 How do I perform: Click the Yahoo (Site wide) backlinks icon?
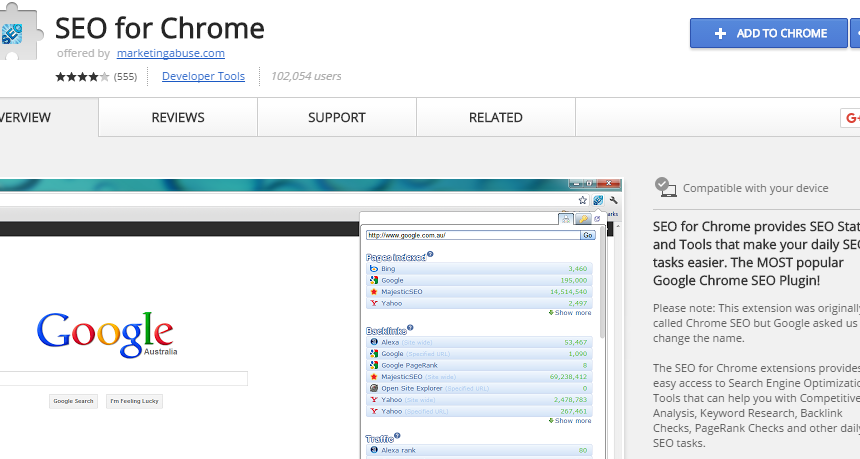click(x=374, y=400)
